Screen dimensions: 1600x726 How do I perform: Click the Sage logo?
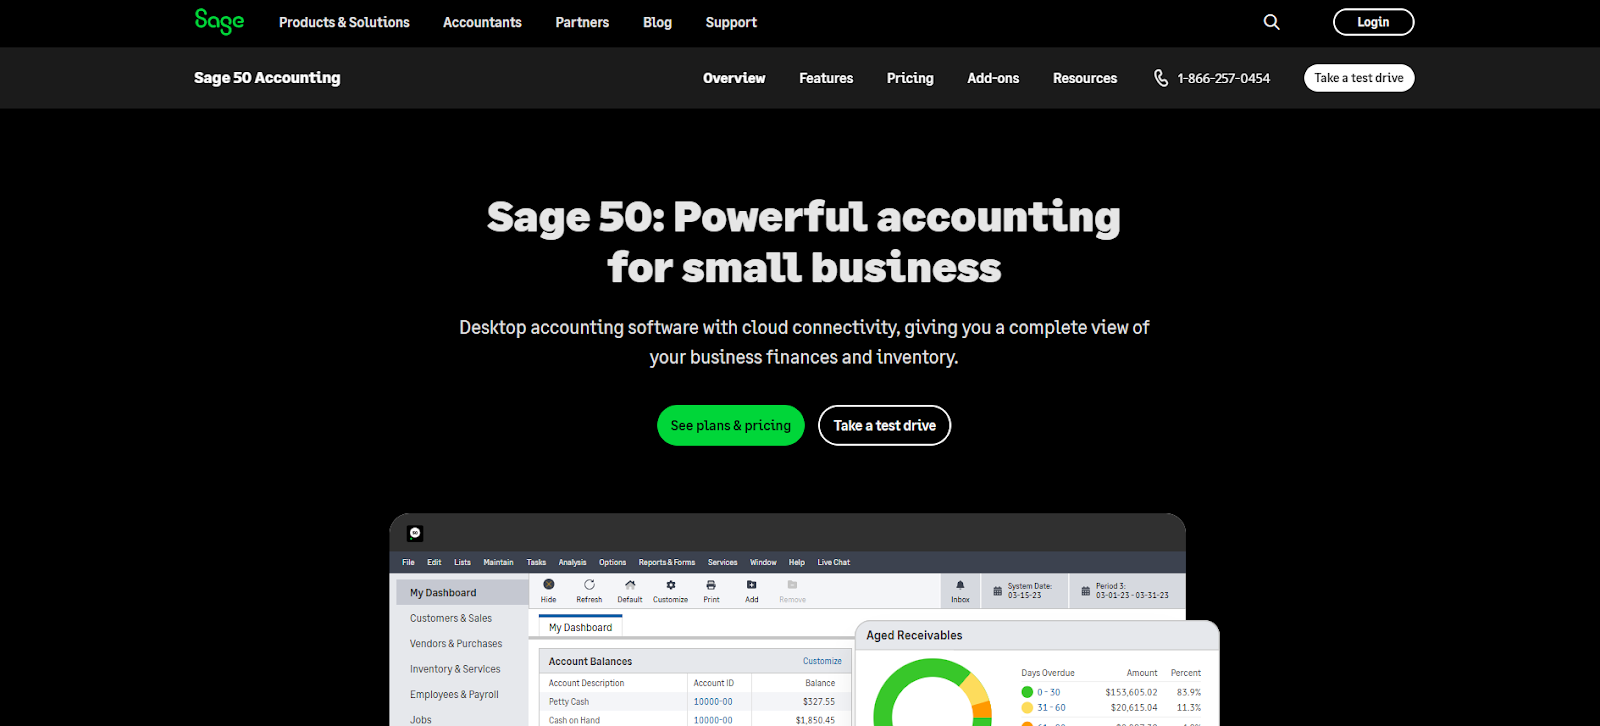point(219,21)
